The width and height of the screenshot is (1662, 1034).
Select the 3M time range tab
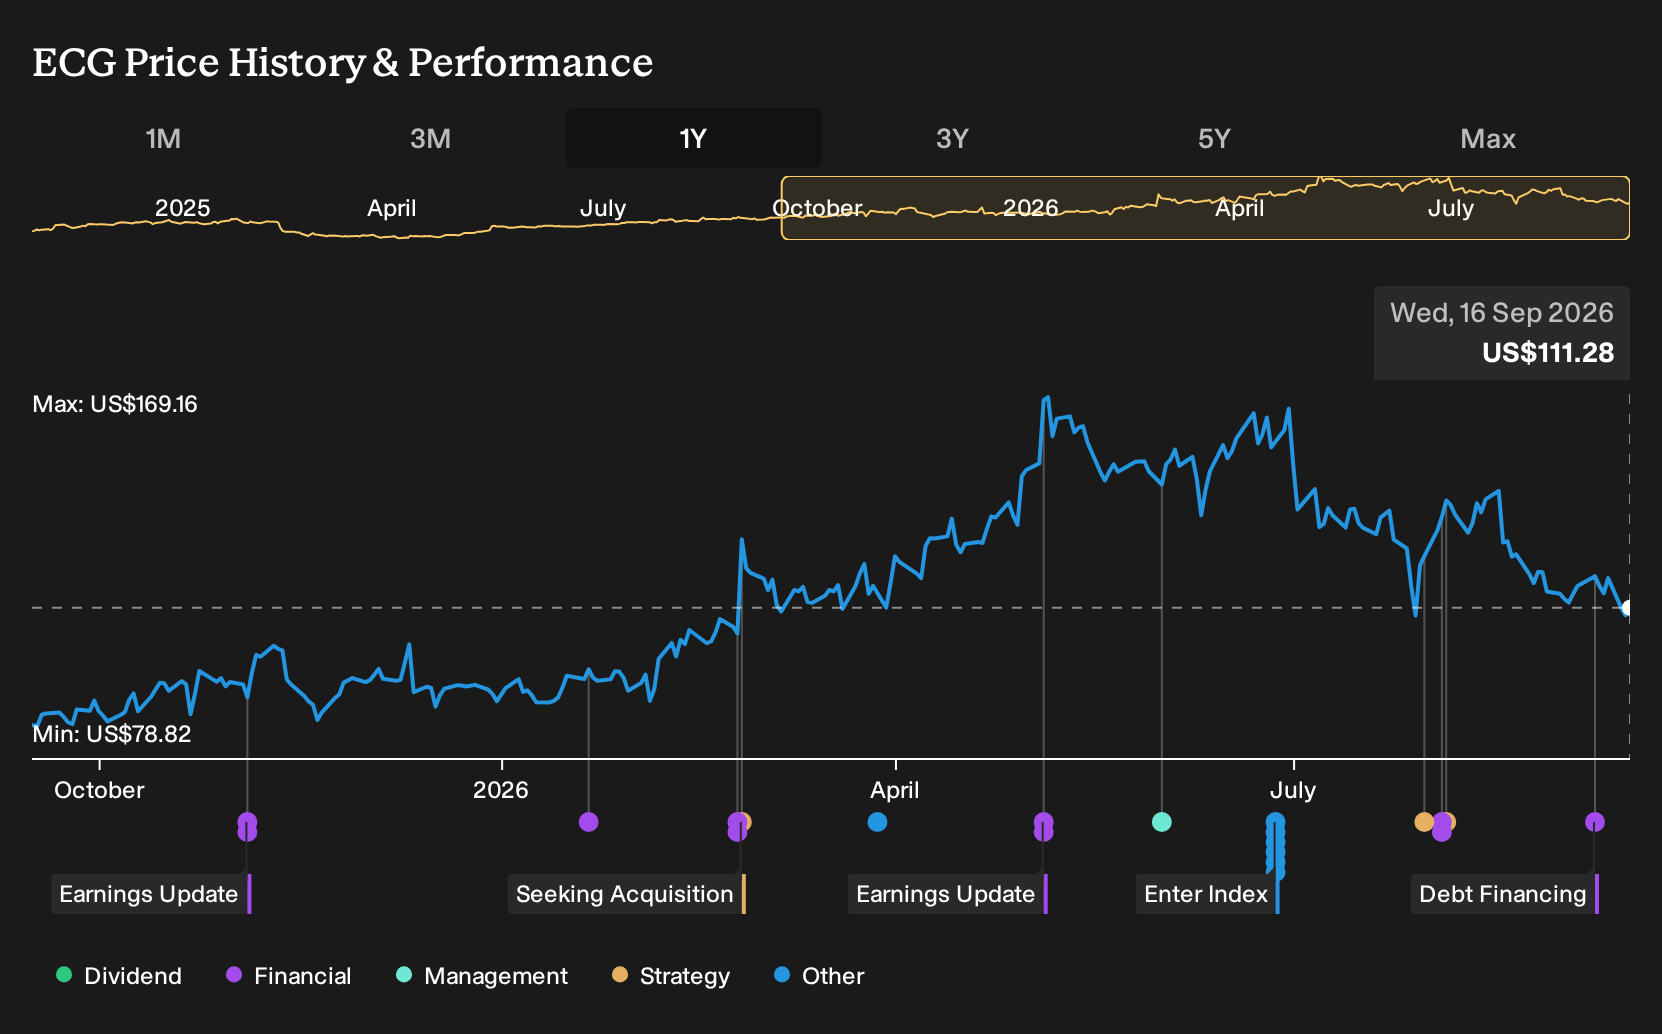[x=430, y=138]
